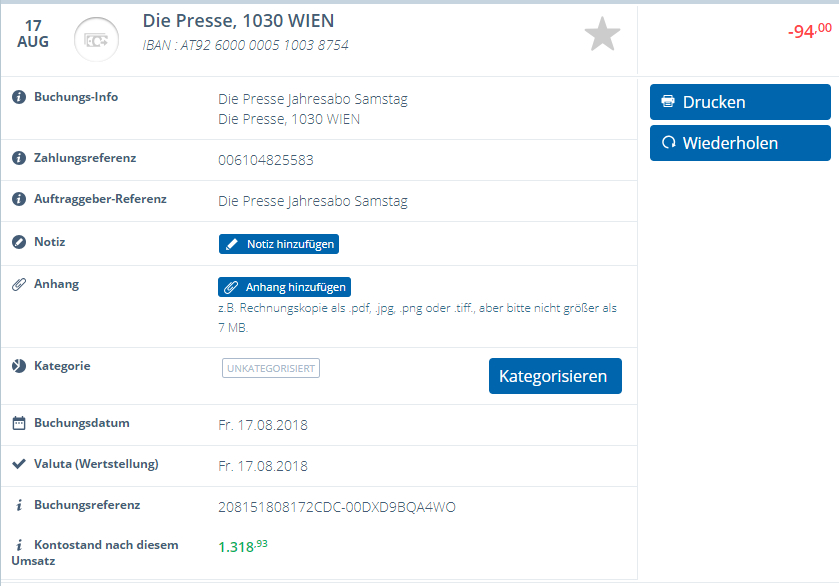Click the transaction amount -94,00

click(x=810, y=31)
